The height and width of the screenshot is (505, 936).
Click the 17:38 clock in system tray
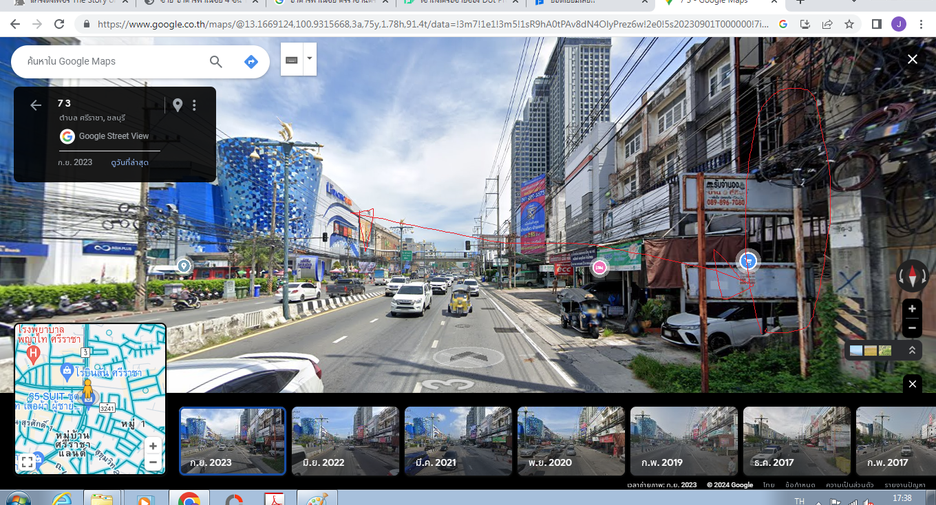902,498
